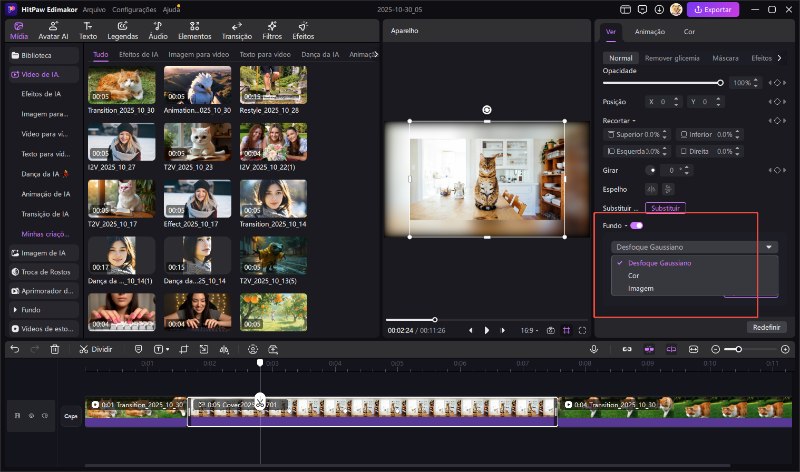800x472 pixels.
Task: Select the Remover glicemia sub-tab
Action: click(672, 58)
